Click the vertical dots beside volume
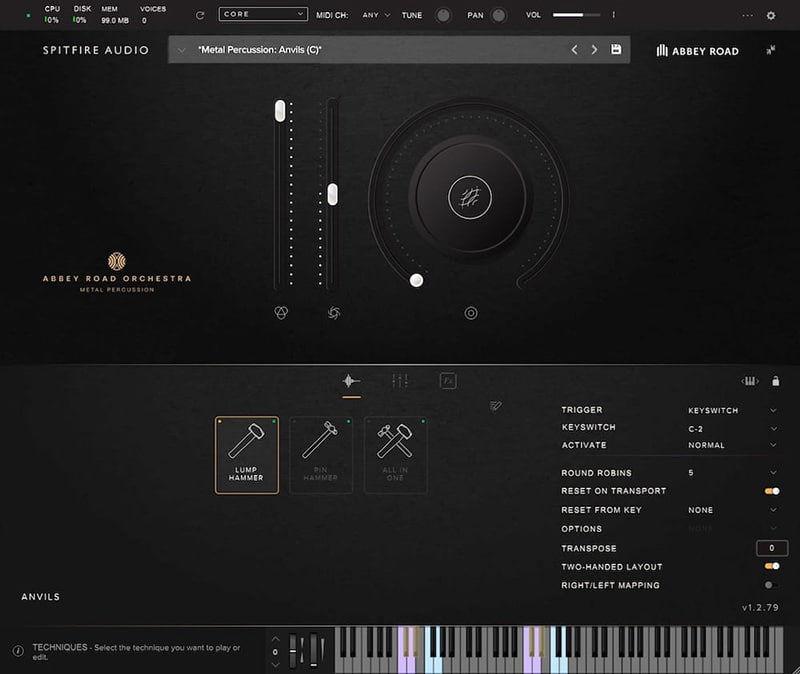The height and width of the screenshot is (674, 800). click(613, 15)
